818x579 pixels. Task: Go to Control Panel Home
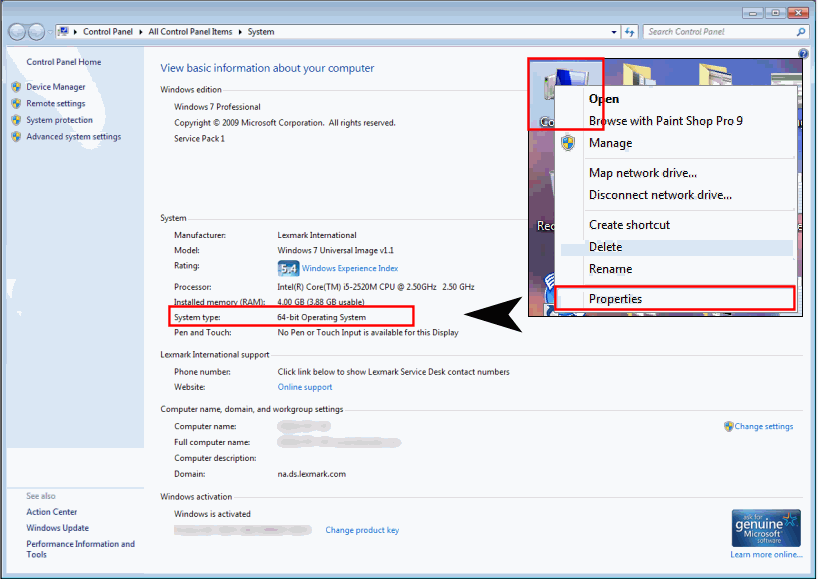[x=64, y=62]
